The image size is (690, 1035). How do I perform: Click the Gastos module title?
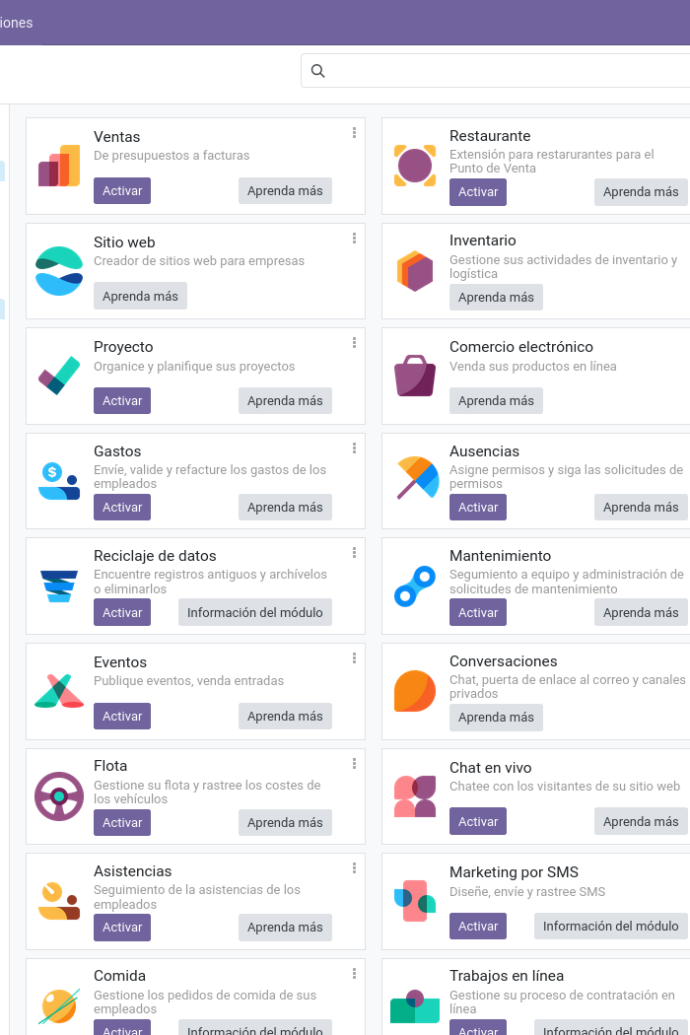point(118,451)
